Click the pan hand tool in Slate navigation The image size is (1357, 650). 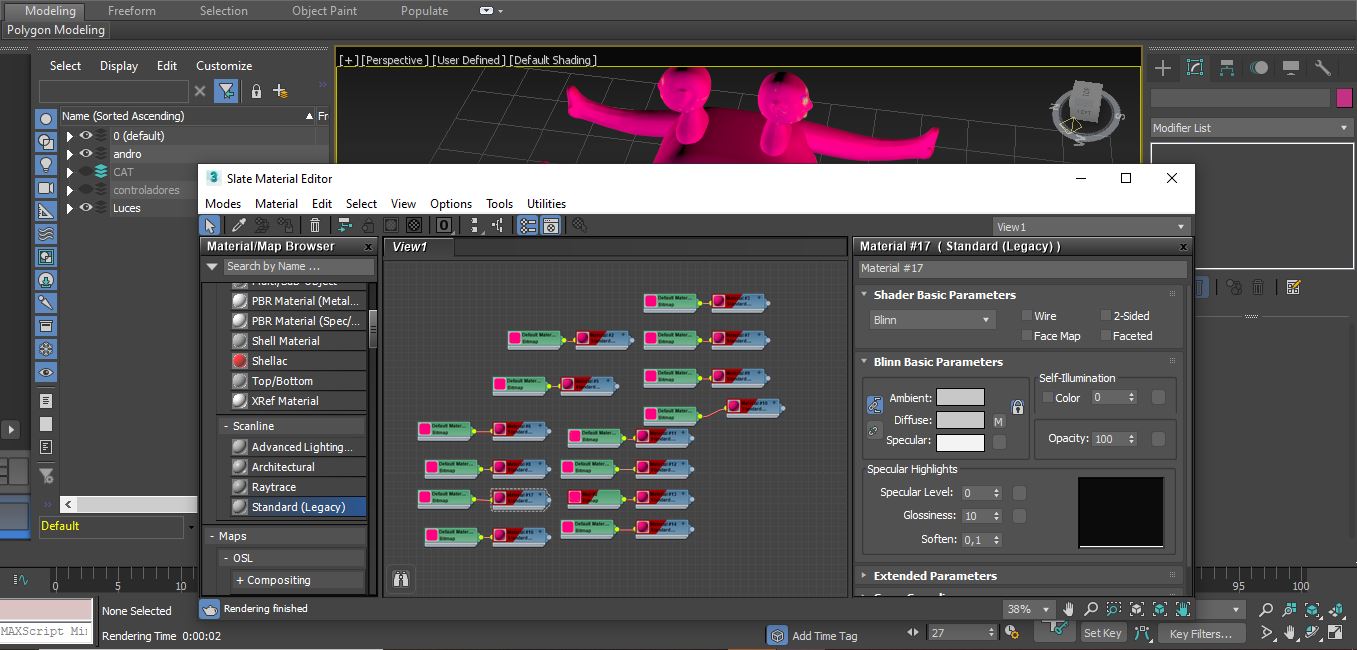pyautogui.click(x=1068, y=609)
